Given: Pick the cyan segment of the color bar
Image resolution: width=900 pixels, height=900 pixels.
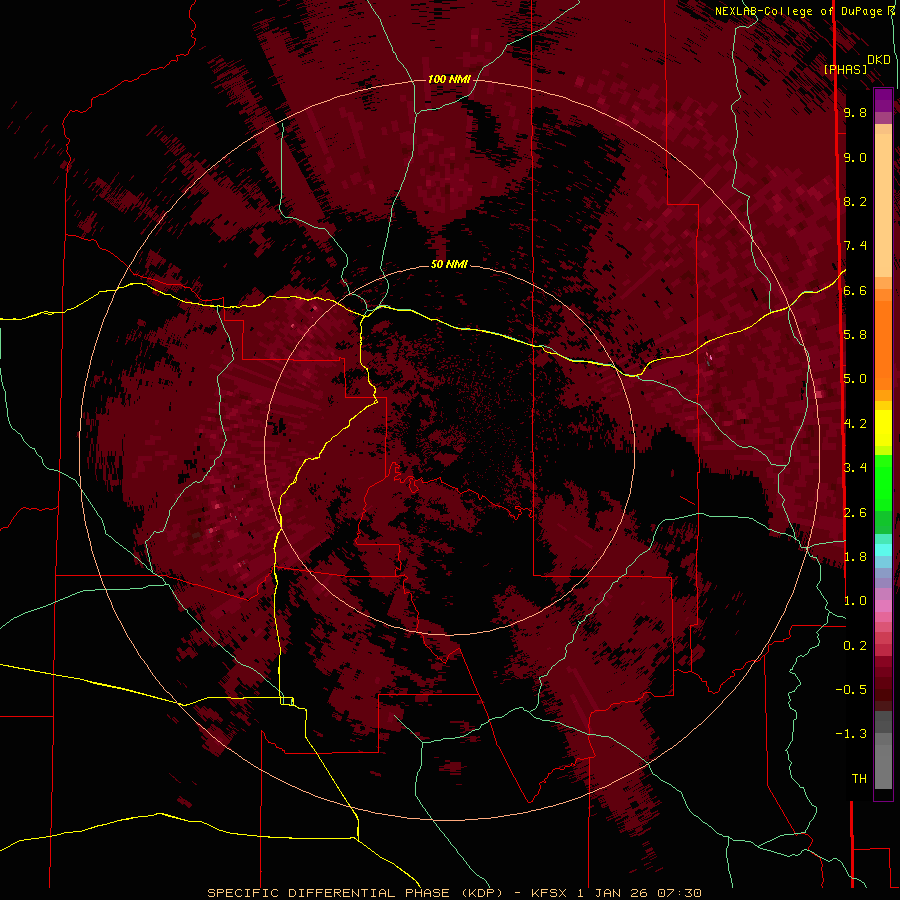Looking at the screenshot, I should click(x=883, y=549).
